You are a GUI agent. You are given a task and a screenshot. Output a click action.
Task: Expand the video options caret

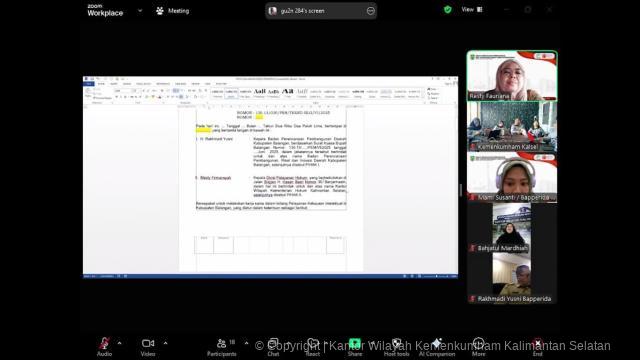(165, 343)
